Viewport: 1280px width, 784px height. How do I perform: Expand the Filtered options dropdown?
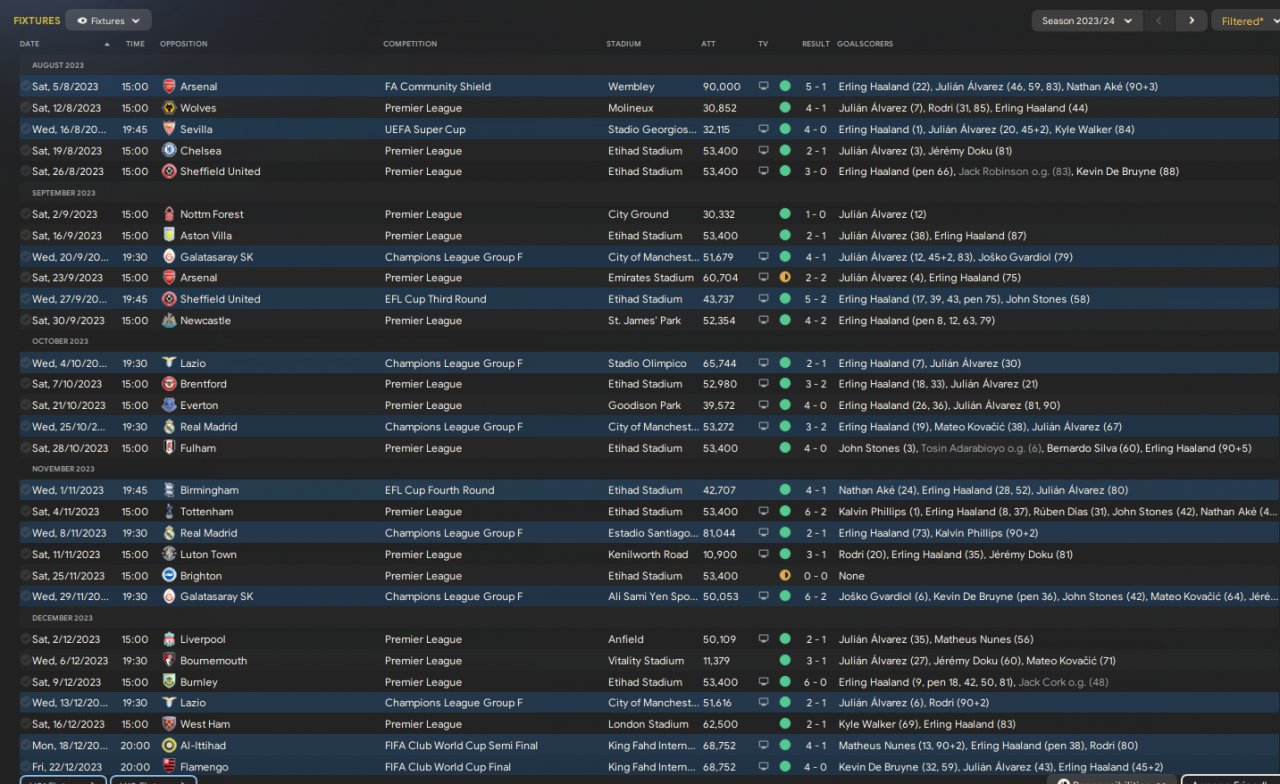click(x=1245, y=21)
